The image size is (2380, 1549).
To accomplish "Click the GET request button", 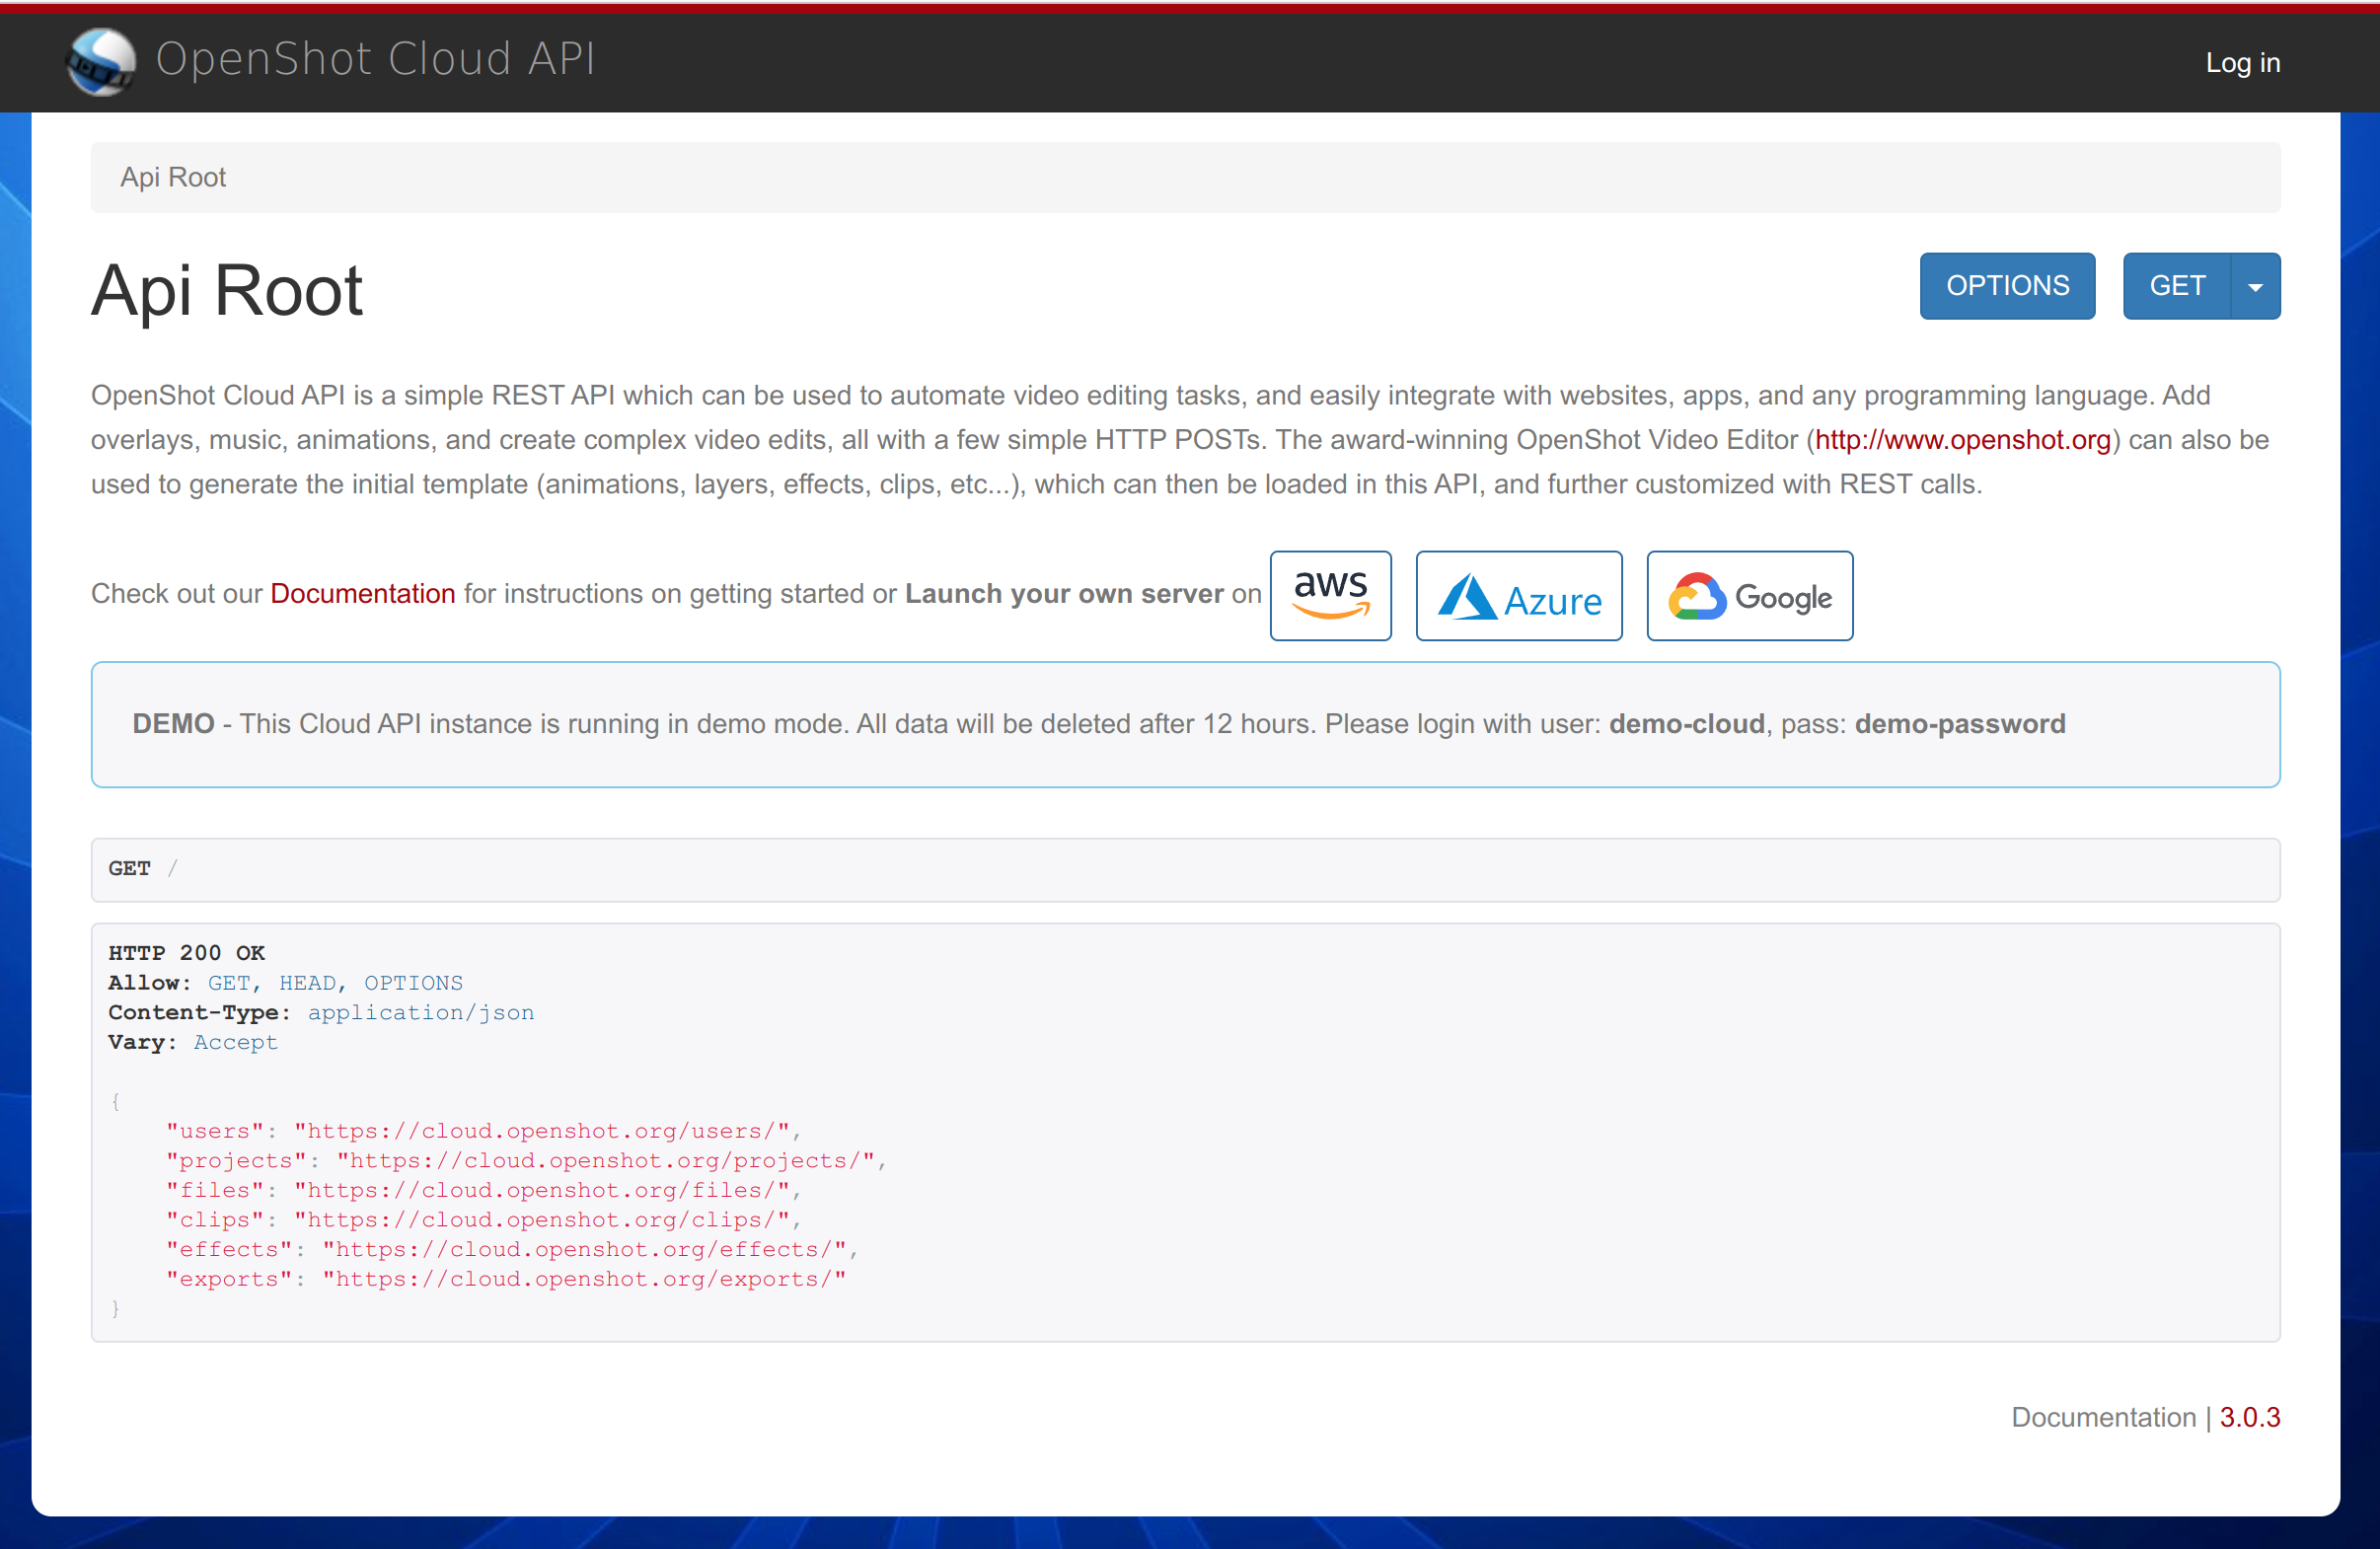I will click(2176, 285).
